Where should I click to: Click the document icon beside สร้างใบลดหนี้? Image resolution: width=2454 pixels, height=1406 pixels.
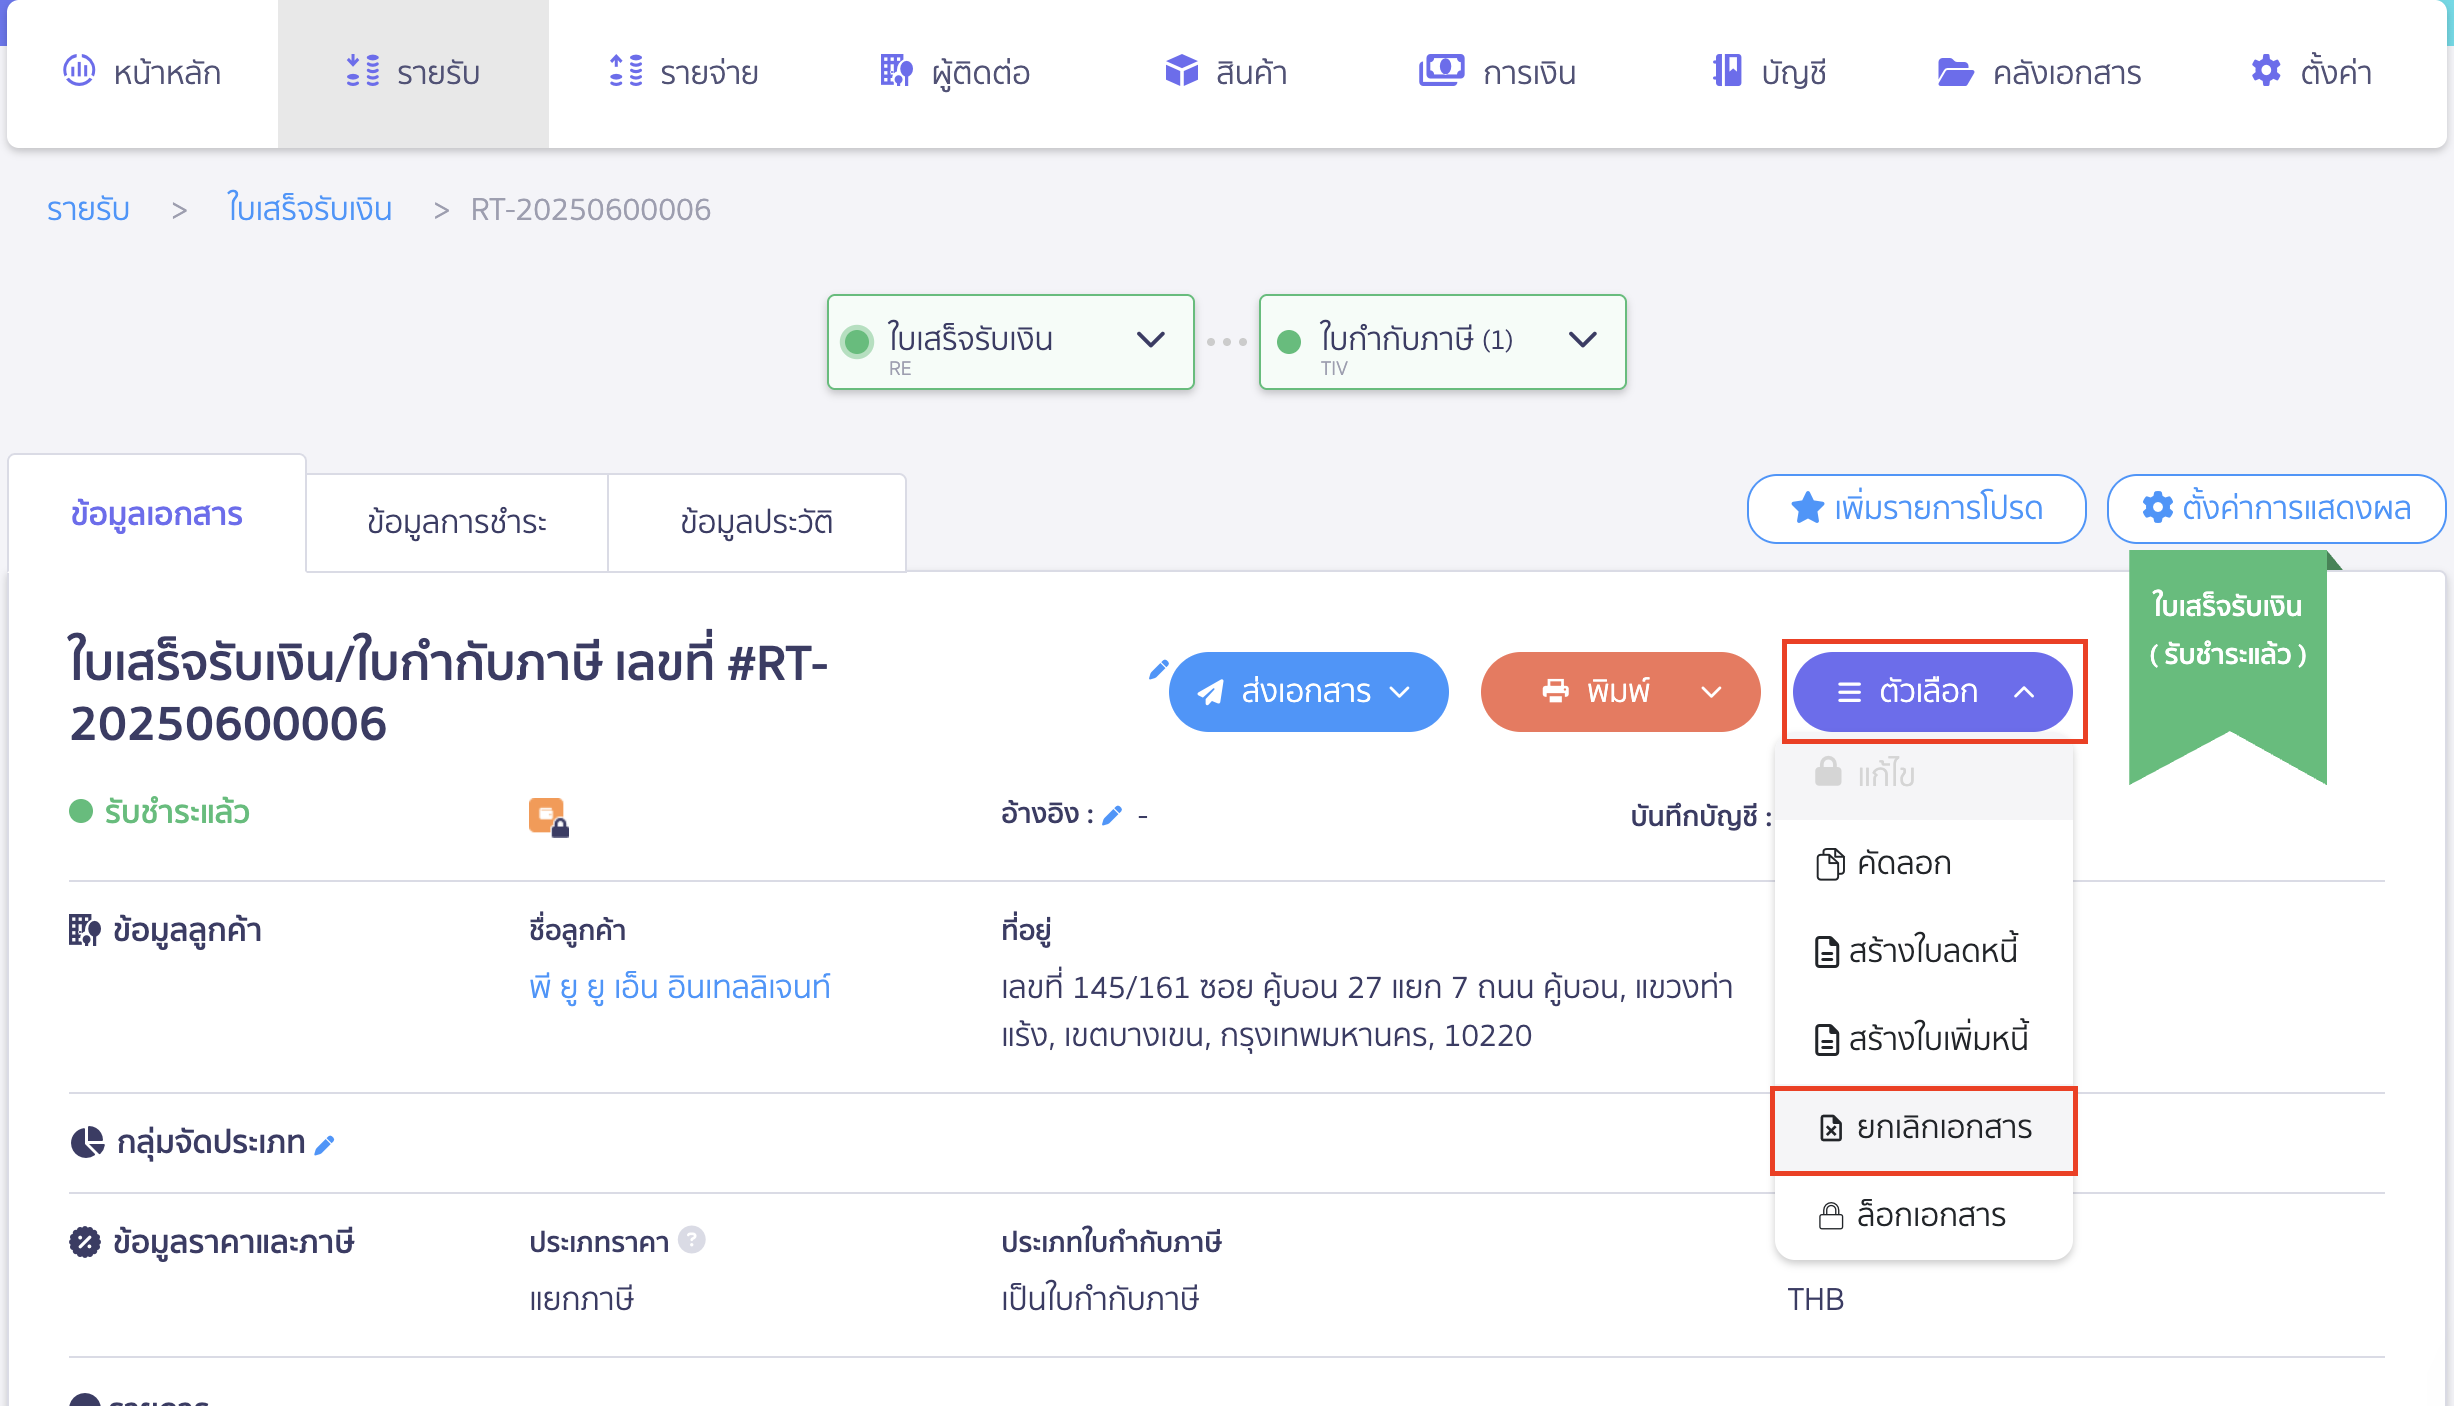[x=1827, y=951]
